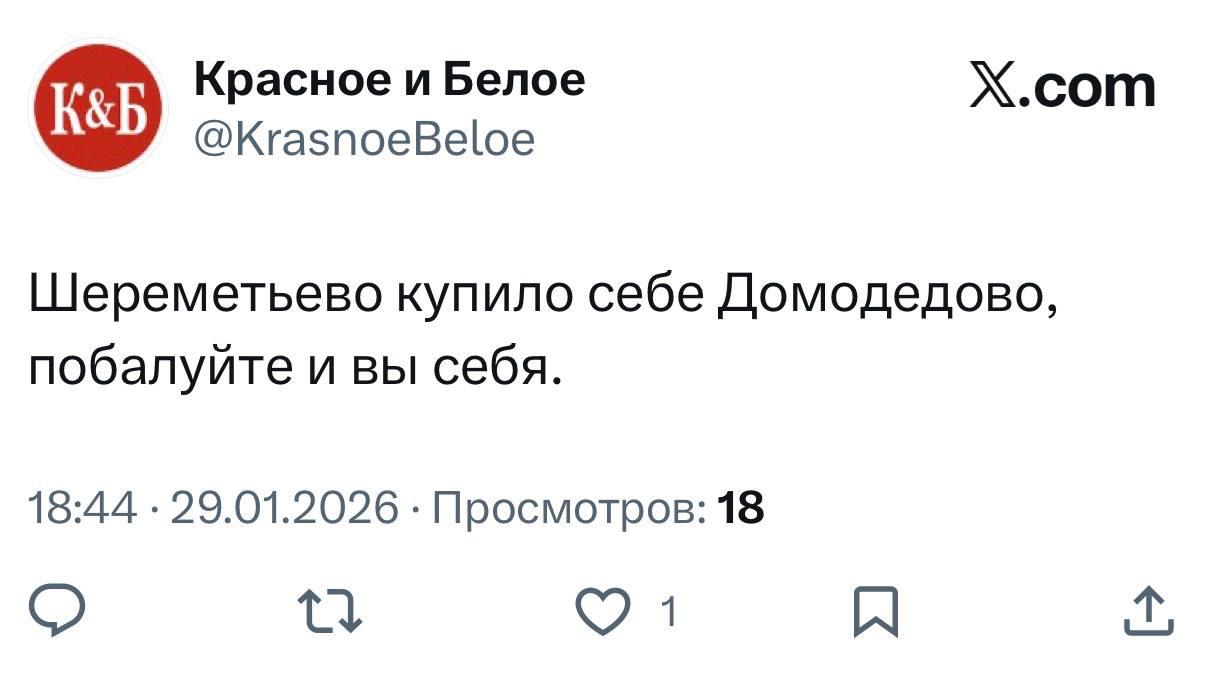Viewport: 1206px width, 681px height.
Task: Click the line "побалуйте и вы себя"
Action: (291, 369)
